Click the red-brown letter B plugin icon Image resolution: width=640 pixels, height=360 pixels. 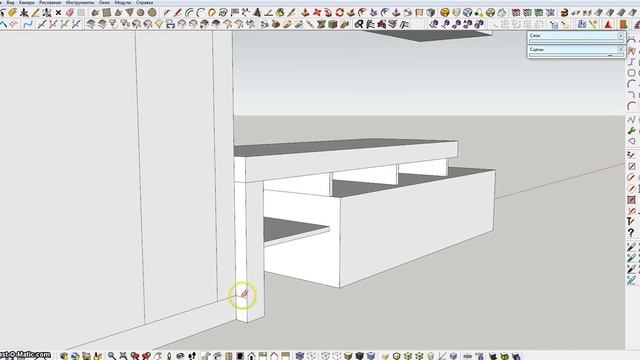pos(564,13)
